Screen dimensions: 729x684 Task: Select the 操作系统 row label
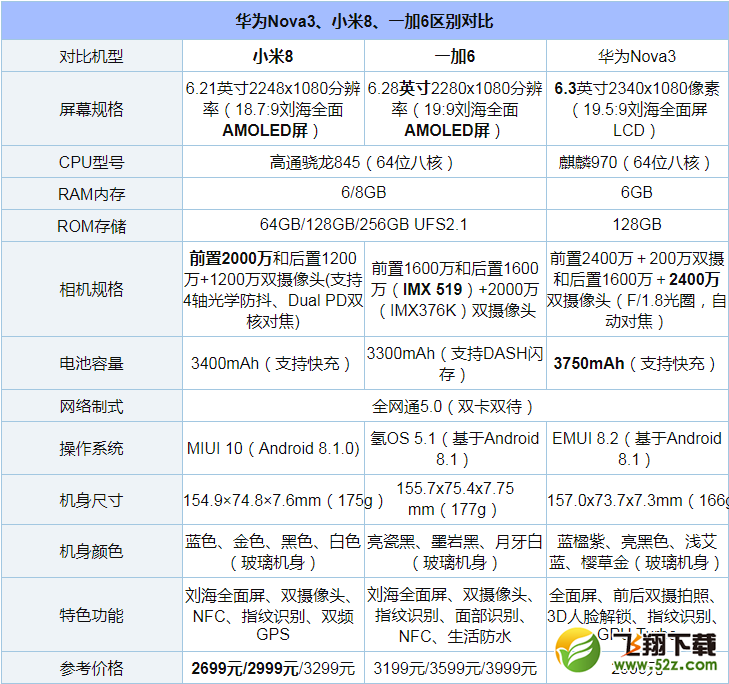click(x=92, y=448)
